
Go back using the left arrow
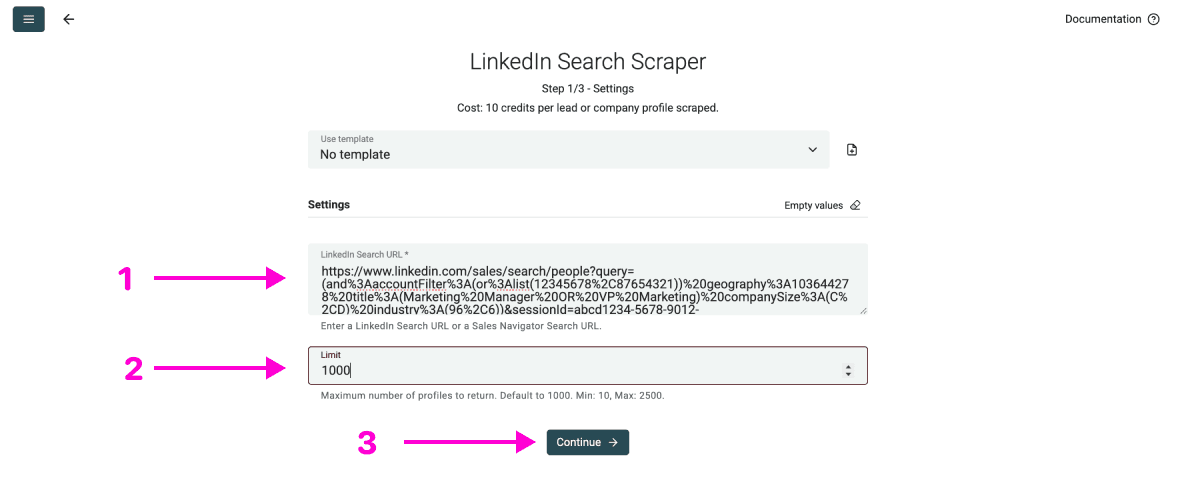(68, 19)
